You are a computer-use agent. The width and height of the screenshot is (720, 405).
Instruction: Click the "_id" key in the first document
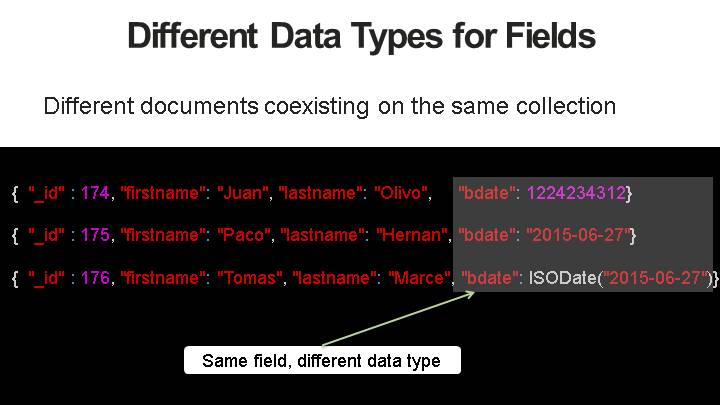click(46, 191)
